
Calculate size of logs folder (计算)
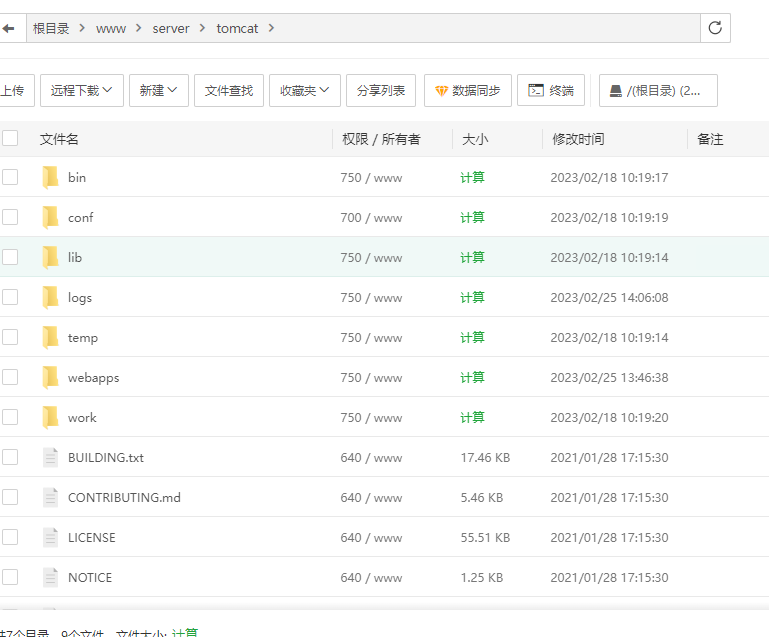[x=472, y=297]
